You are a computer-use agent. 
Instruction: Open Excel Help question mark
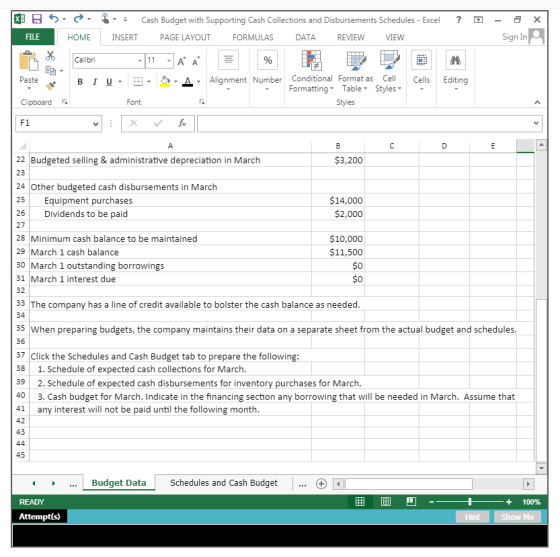(x=459, y=20)
